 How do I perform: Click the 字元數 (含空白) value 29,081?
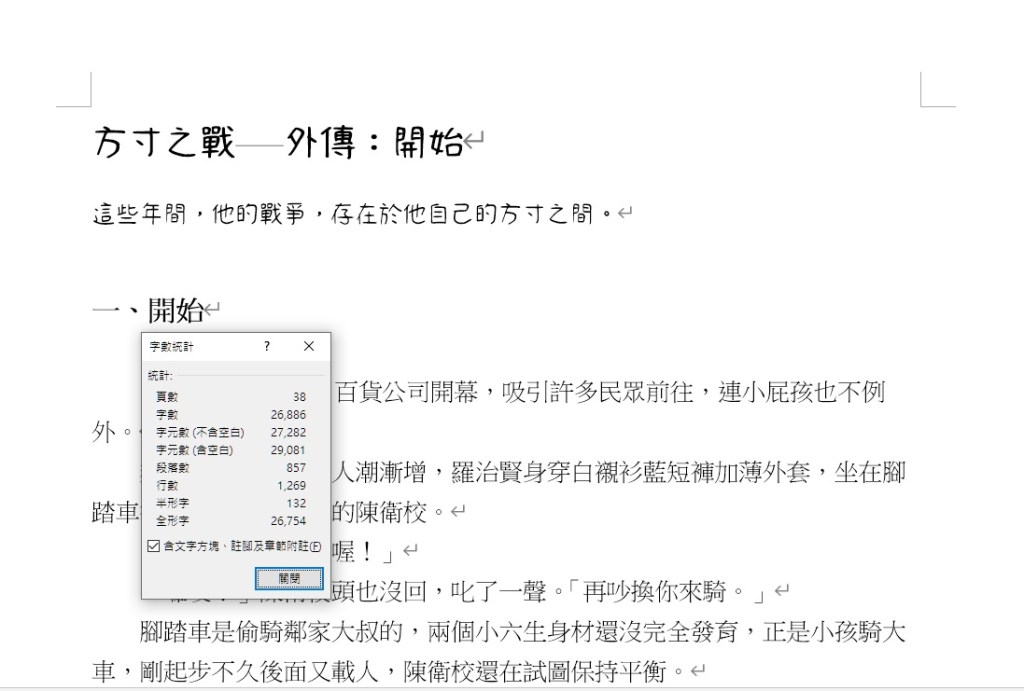coord(288,451)
